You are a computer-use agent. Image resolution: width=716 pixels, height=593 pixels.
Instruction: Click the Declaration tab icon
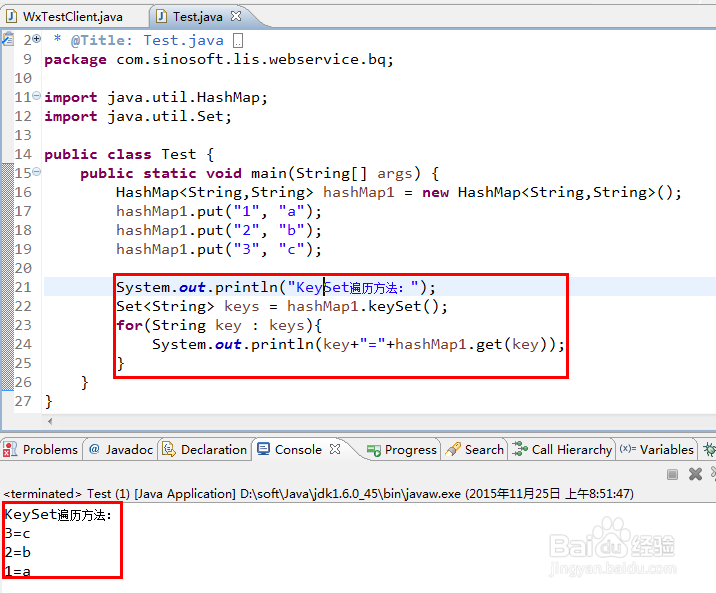pos(169,450)
